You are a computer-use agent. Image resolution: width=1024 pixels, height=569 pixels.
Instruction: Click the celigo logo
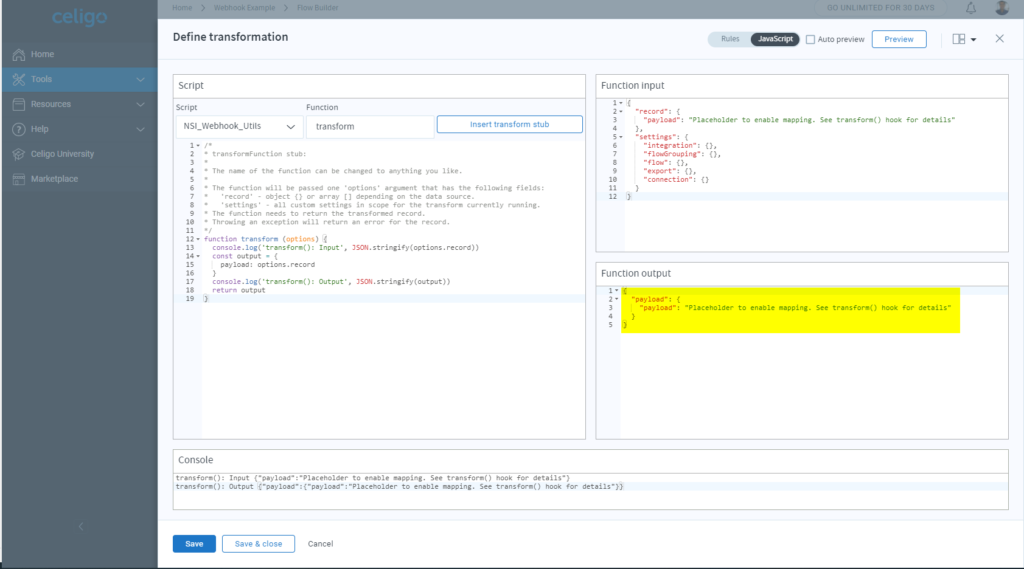point(80,17)
